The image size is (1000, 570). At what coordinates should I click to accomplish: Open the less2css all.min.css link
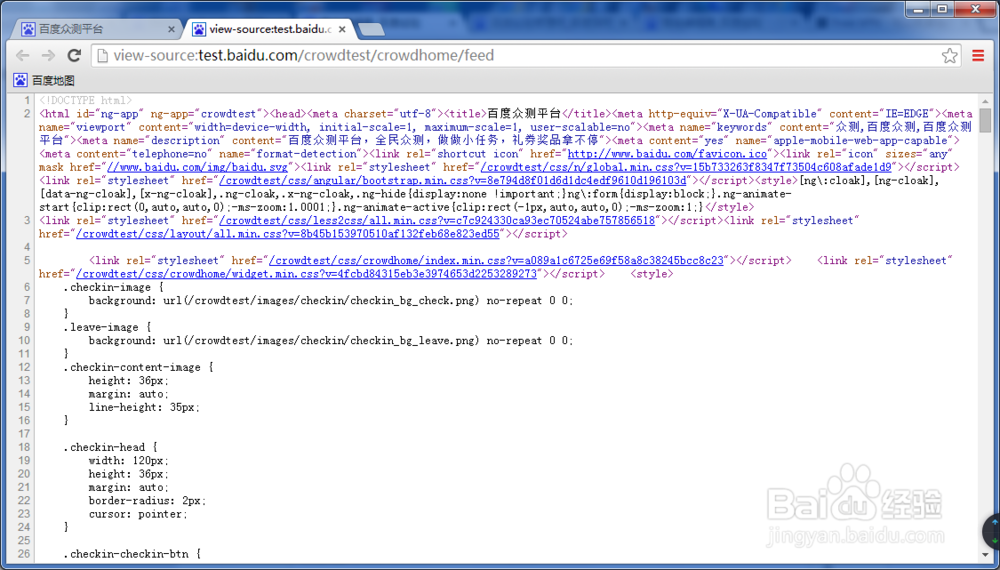point(437,221)
